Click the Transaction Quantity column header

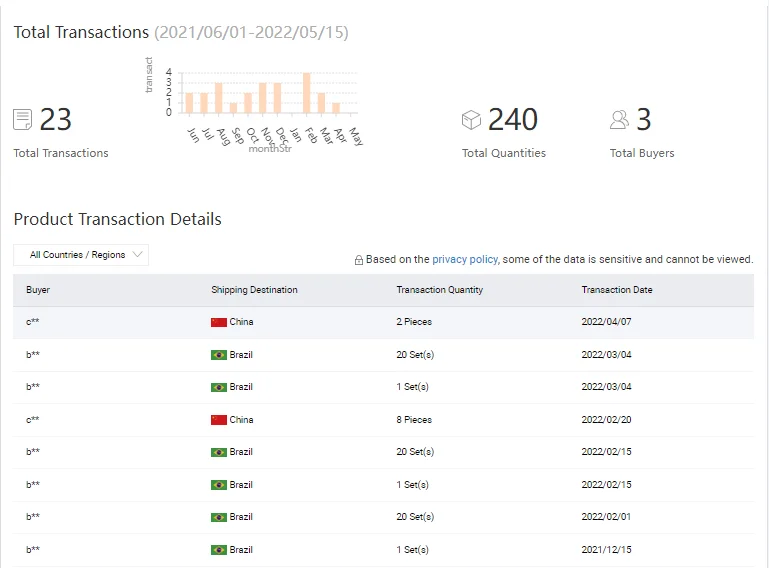pyautogui.click(x=439, y=290)
